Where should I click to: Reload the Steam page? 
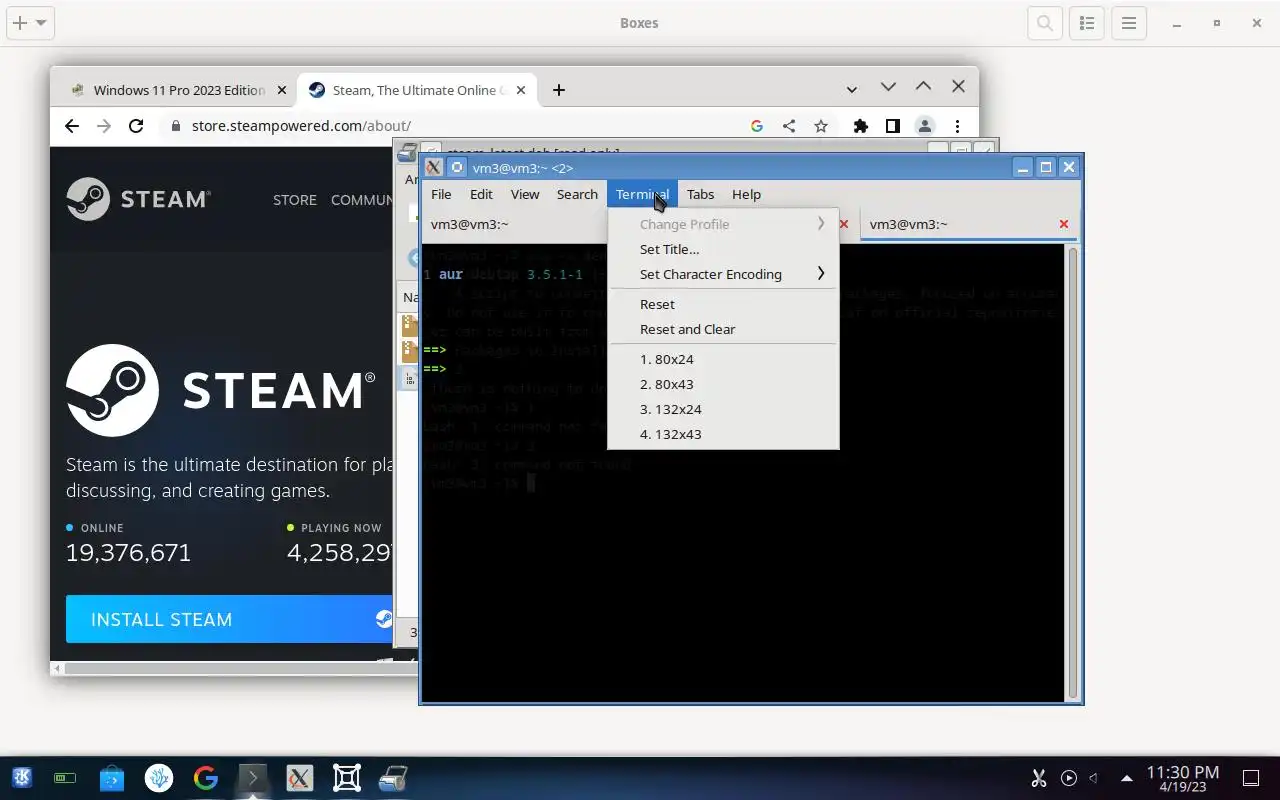(136, 126)
